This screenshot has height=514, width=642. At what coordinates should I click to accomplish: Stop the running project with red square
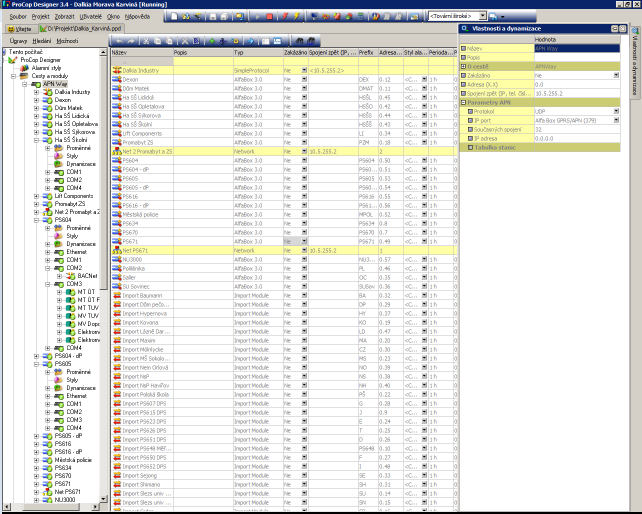tap(269, 16)
